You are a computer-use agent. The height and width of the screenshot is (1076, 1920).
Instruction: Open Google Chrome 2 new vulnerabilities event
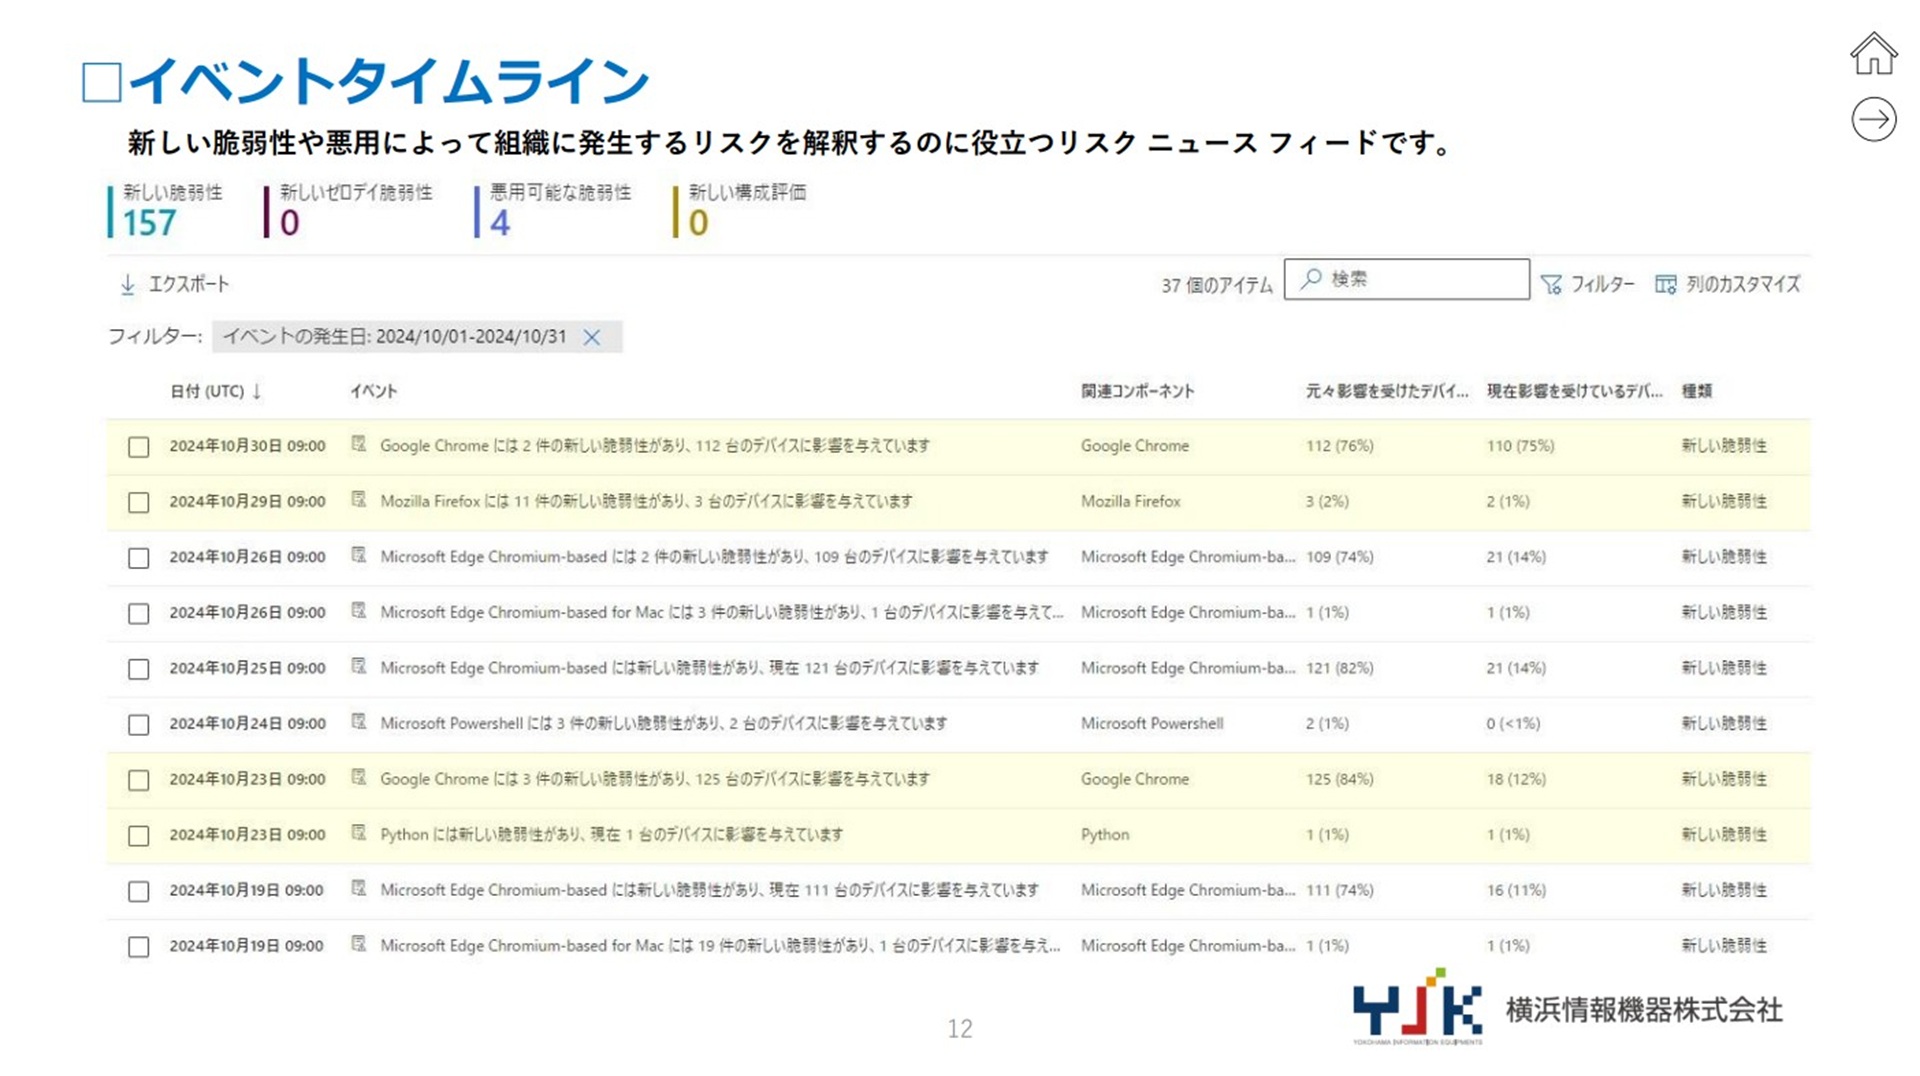tap(655, 446)
